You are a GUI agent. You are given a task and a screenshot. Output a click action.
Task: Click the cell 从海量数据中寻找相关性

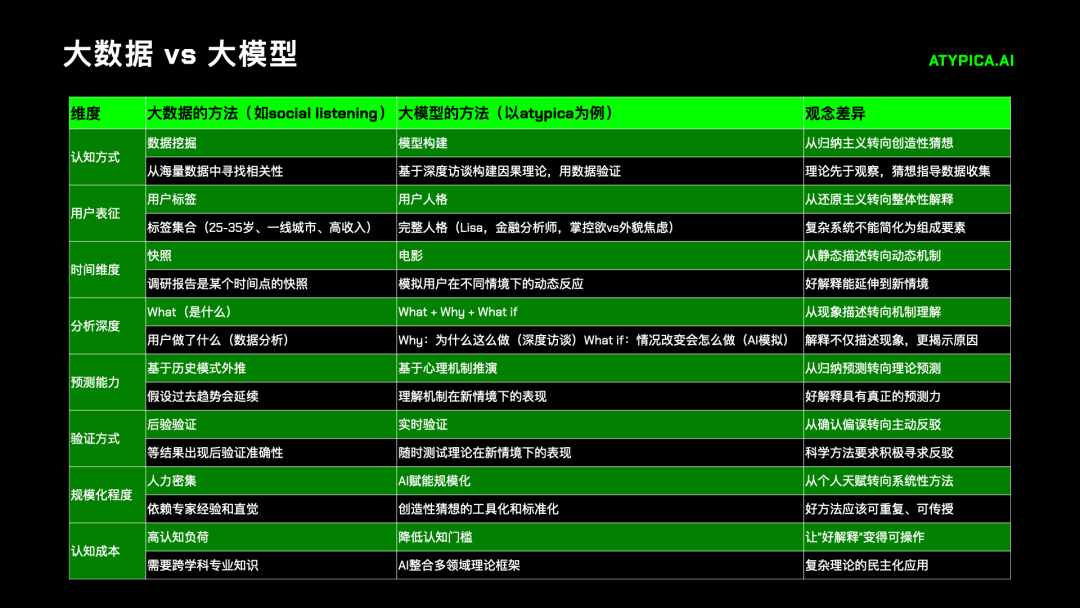click(271, 171)
